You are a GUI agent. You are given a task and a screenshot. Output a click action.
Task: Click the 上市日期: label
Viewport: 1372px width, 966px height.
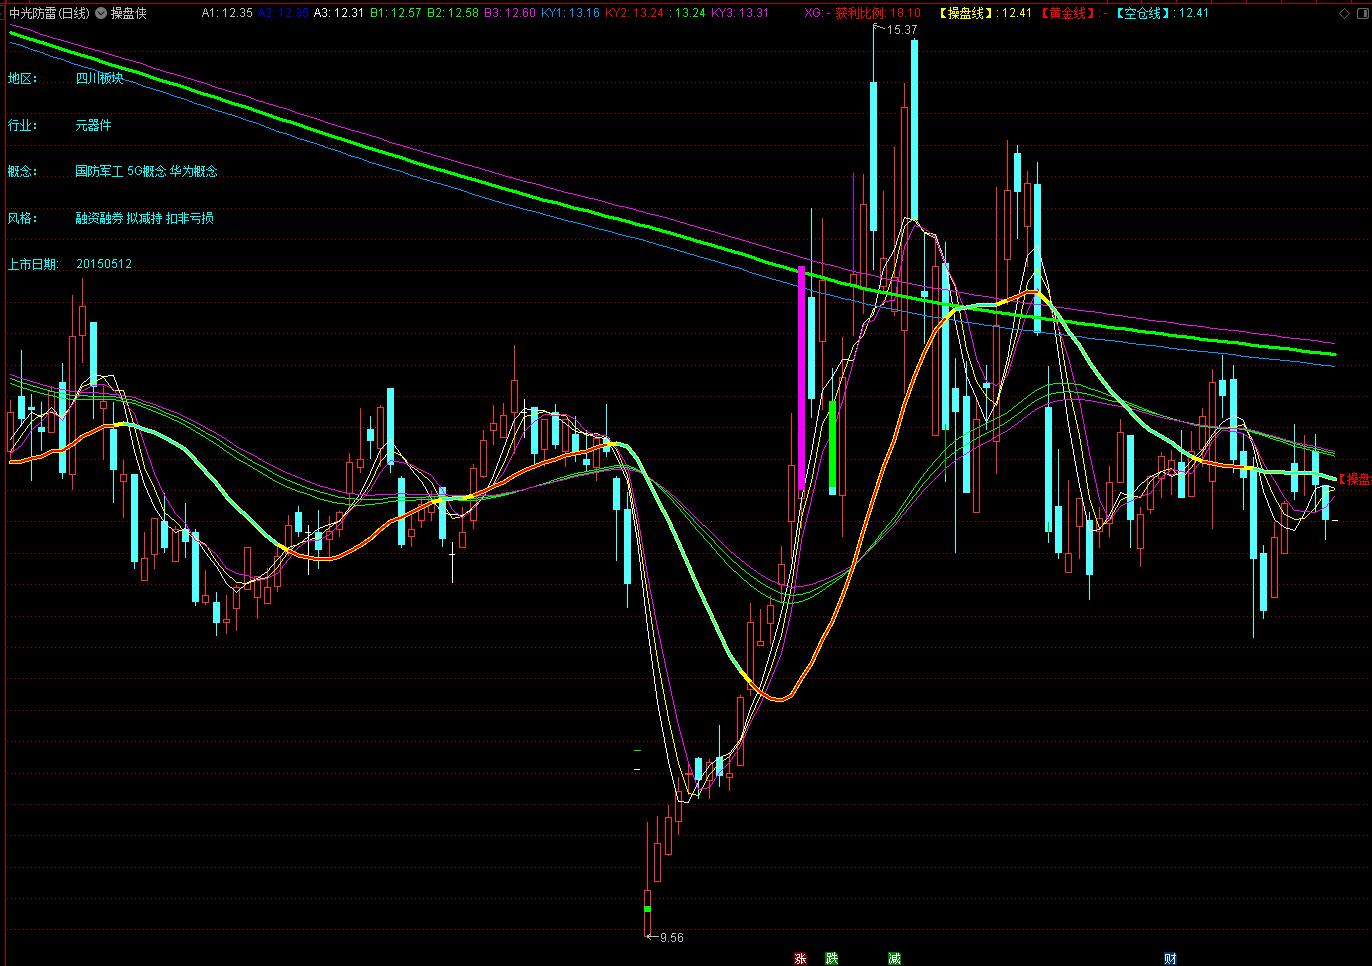(x=33, y=264)
